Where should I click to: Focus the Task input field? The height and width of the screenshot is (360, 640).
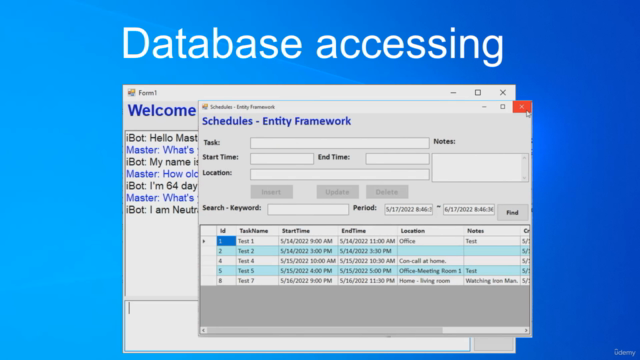point(340,143)
